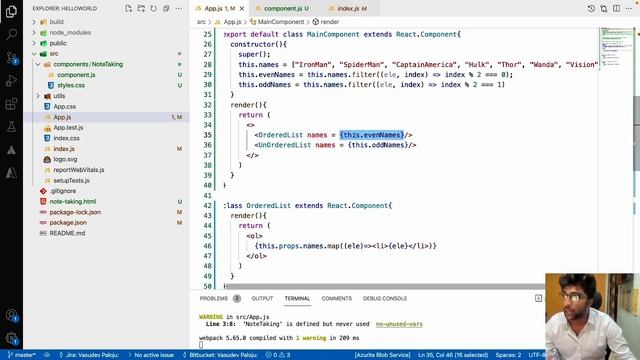640x360 pixels.
Task: Split the editor to the right
Action: (x=616, y=8)
